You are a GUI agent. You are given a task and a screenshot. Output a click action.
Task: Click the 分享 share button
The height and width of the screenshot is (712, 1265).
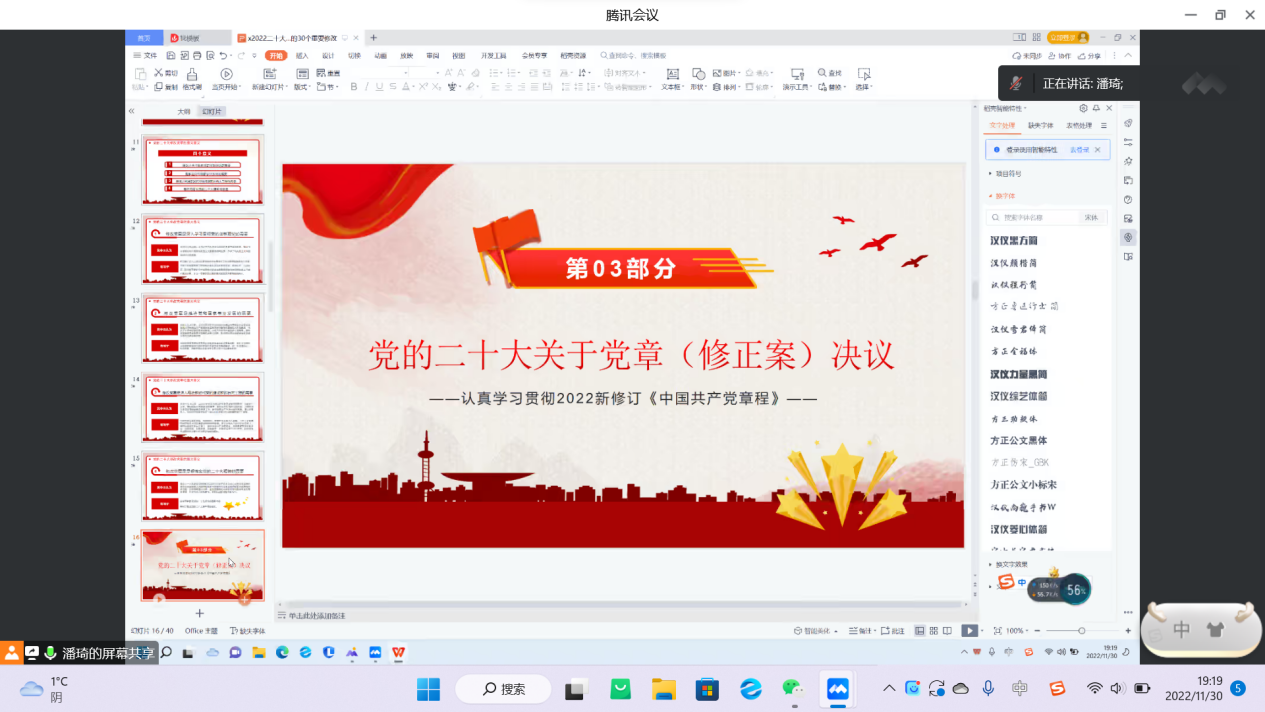point(1091,56)
